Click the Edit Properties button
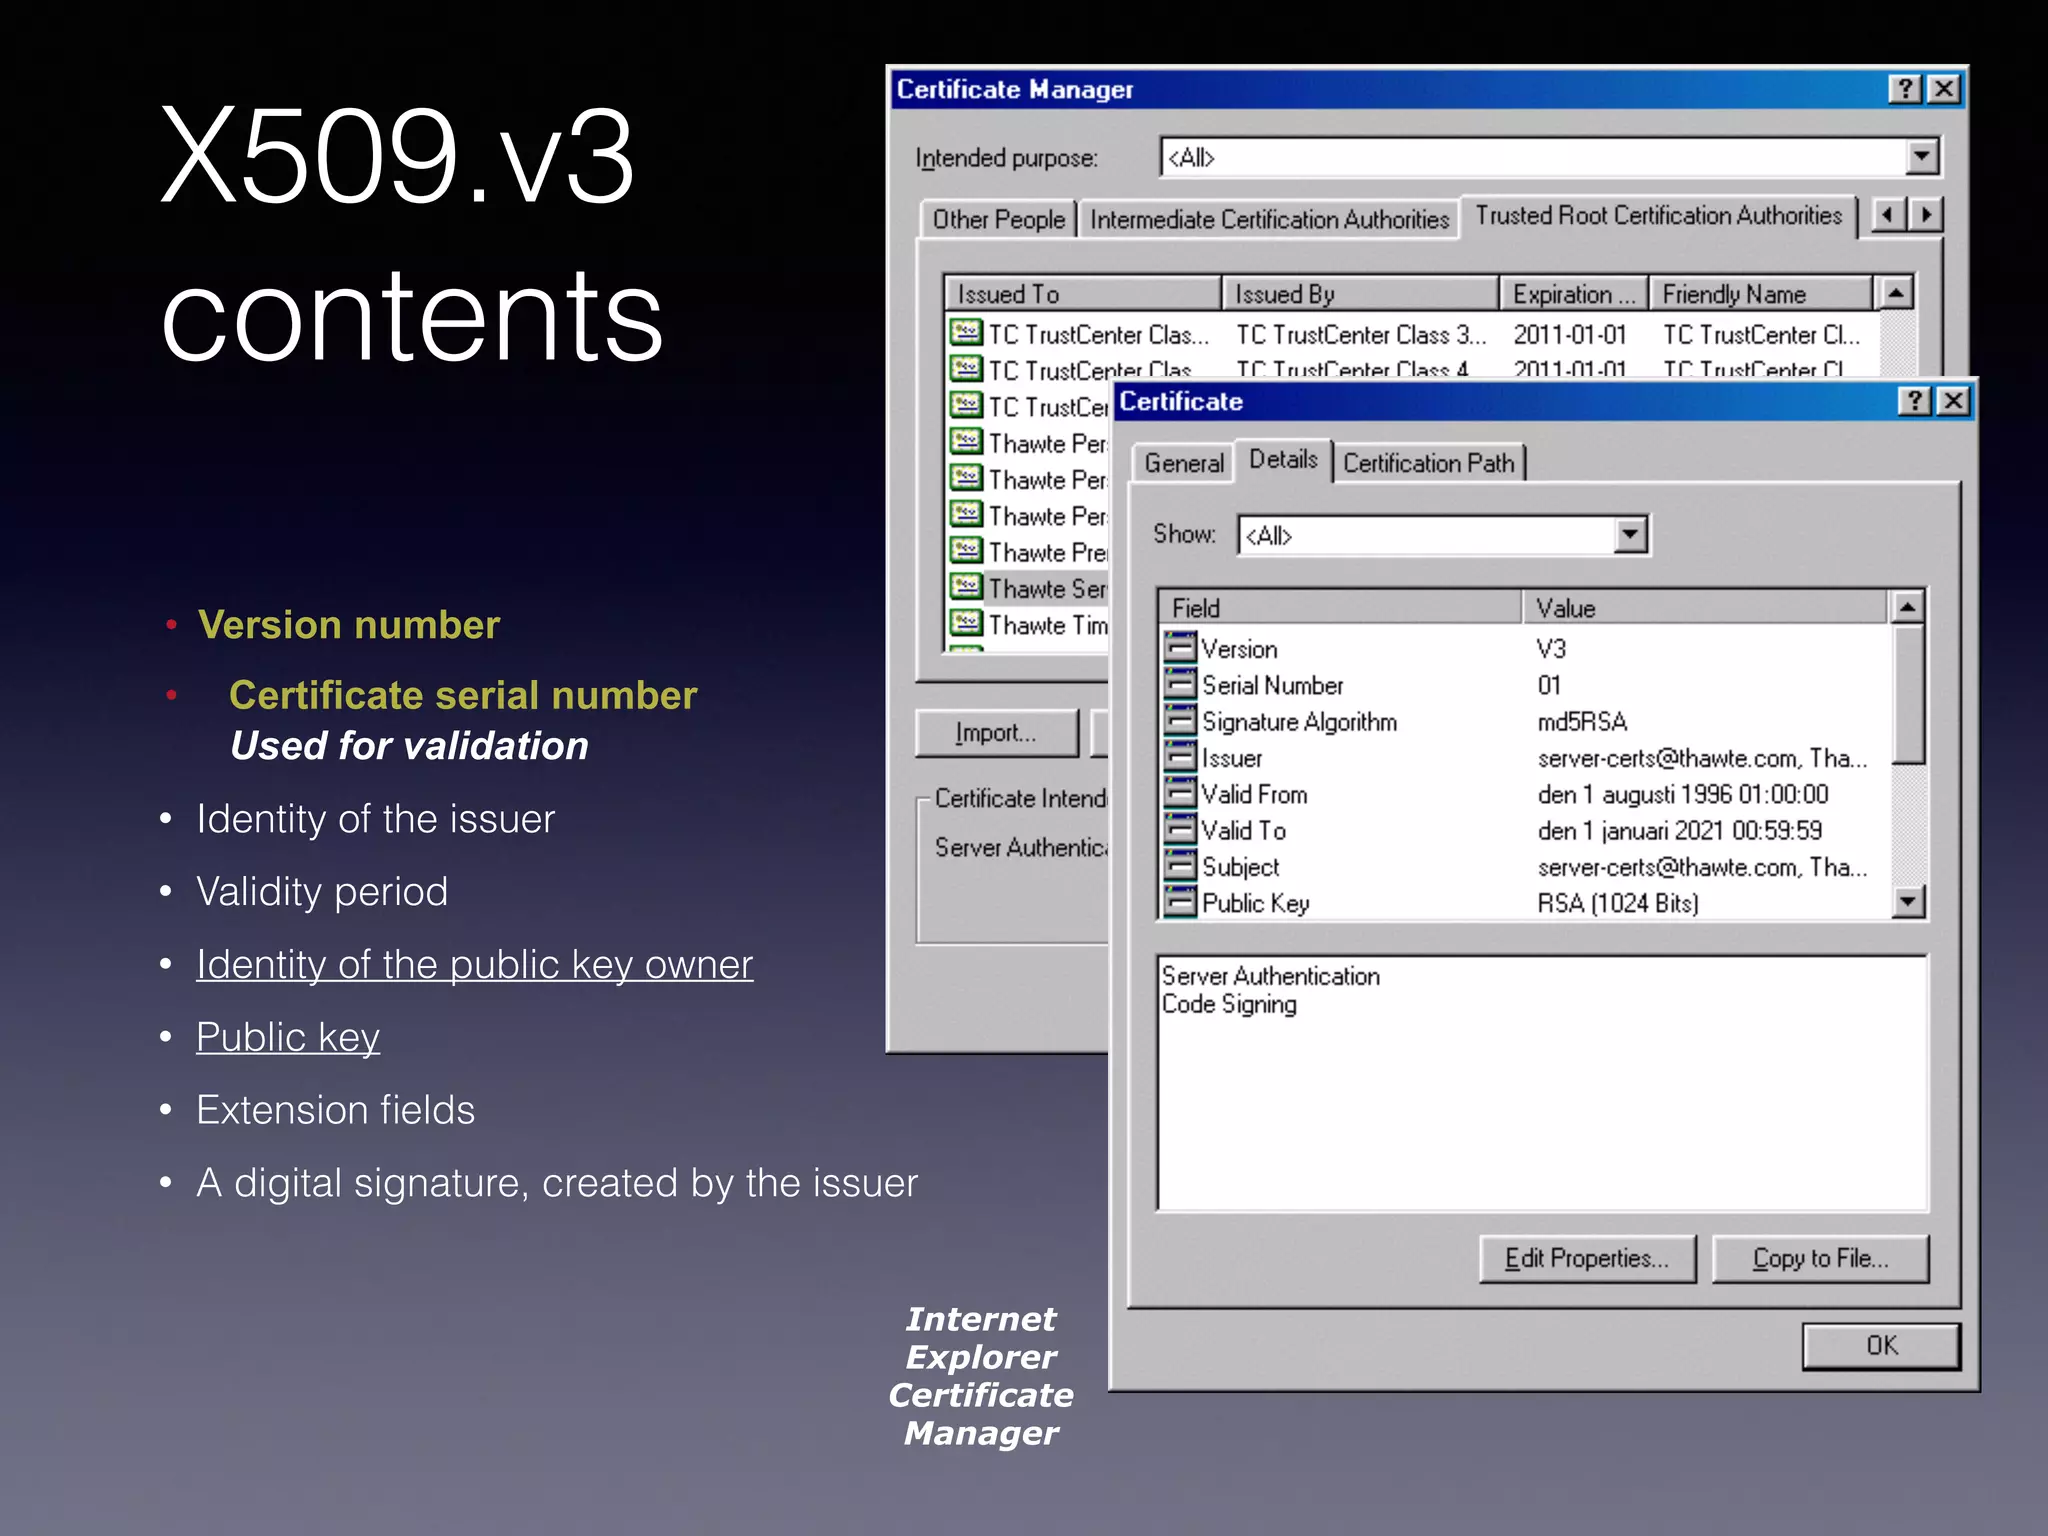The width and height of the screenshot is (2048, 1536). coord(1587,1258)
